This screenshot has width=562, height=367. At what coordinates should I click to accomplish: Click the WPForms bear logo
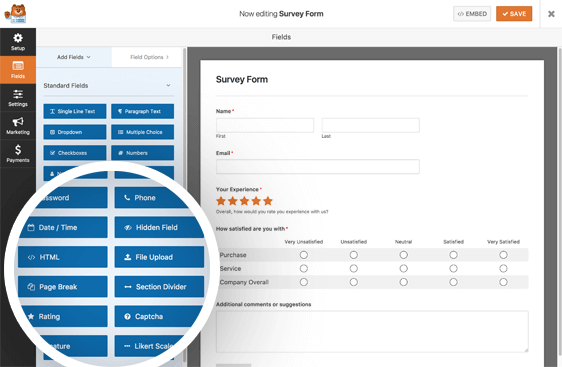point(15,14)
